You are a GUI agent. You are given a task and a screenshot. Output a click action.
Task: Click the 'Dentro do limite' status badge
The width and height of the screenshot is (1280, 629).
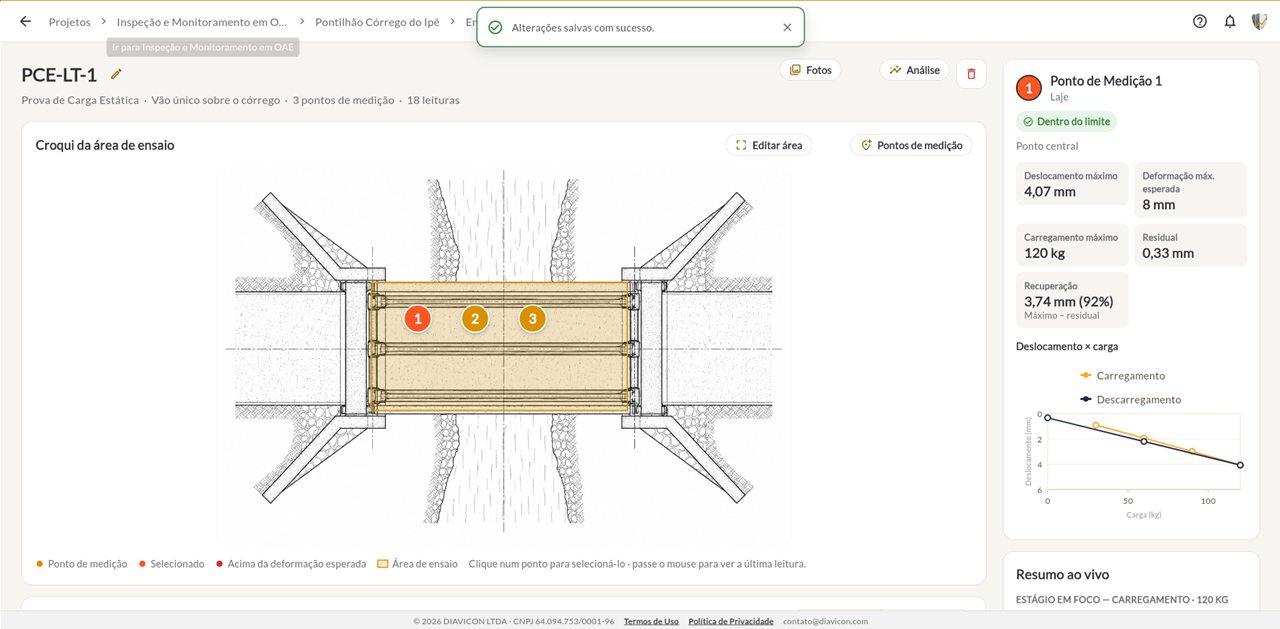pos(1066,122)
